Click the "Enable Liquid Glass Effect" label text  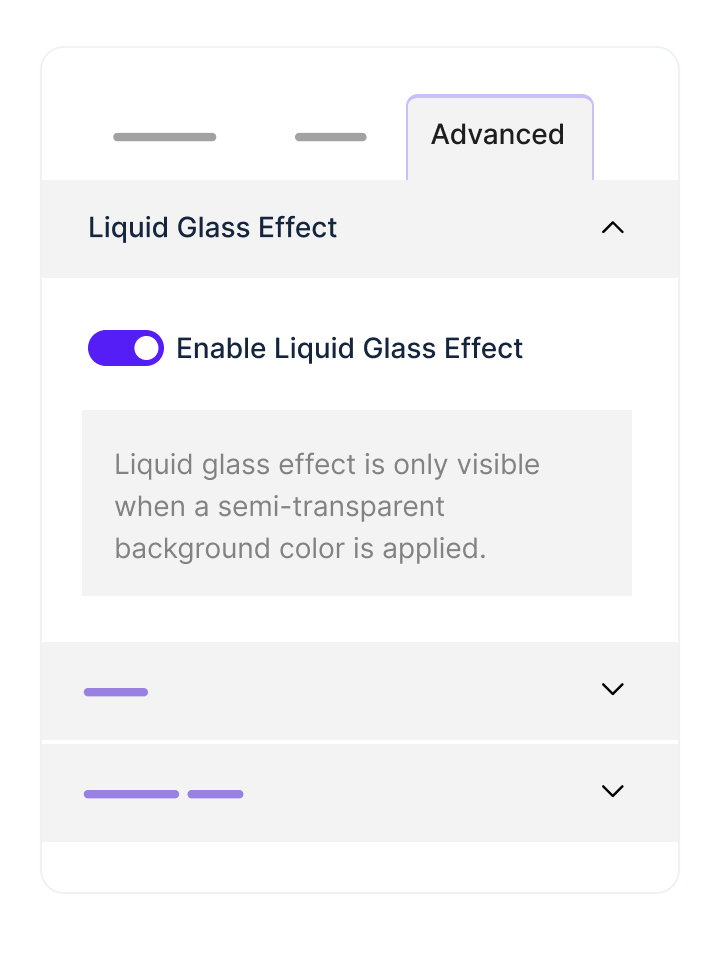pyautogui.click(x=349, y=348)
